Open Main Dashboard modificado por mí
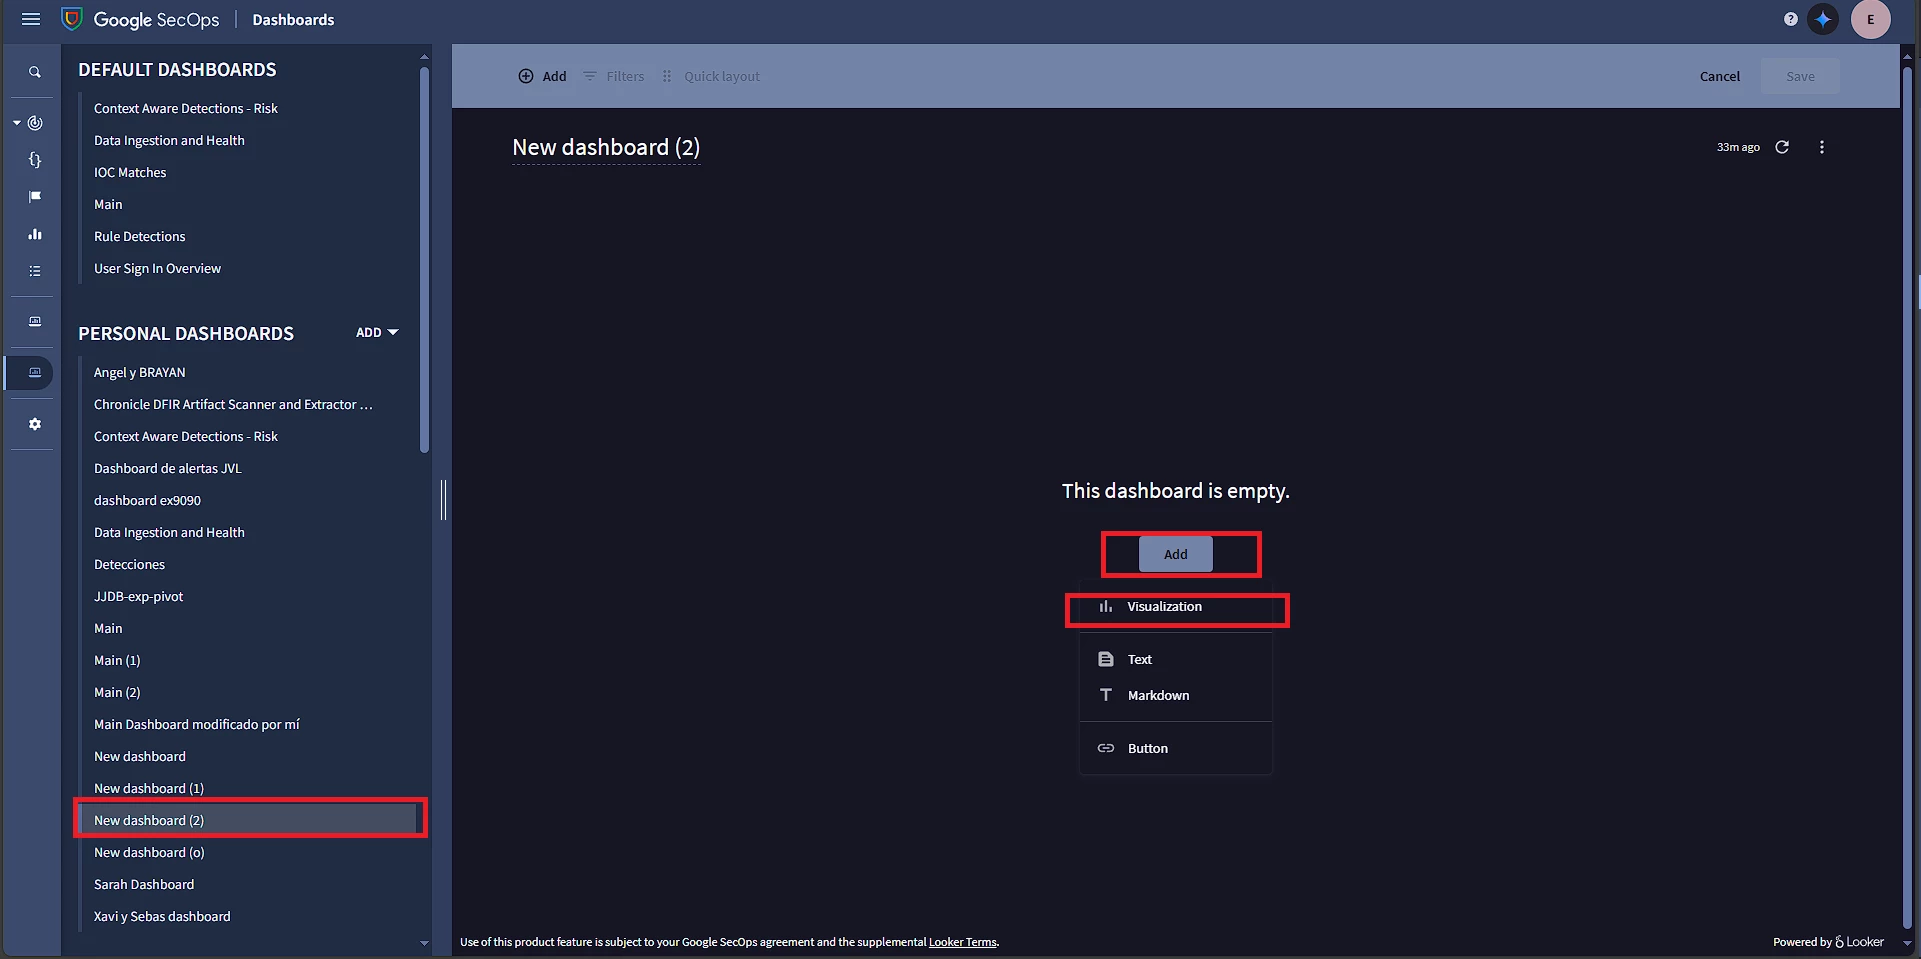 [197, 724]
